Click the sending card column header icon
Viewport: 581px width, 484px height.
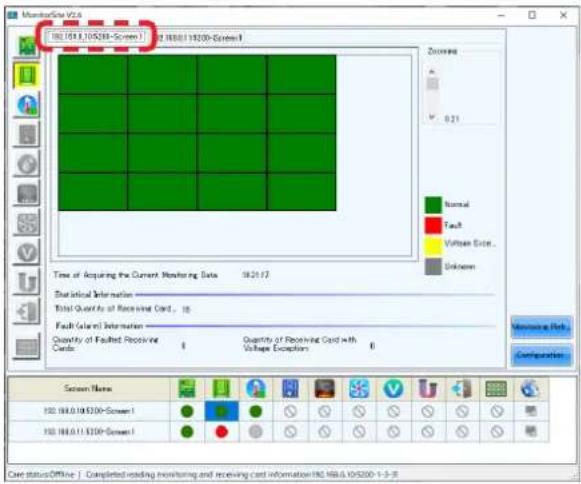[187, 388]
